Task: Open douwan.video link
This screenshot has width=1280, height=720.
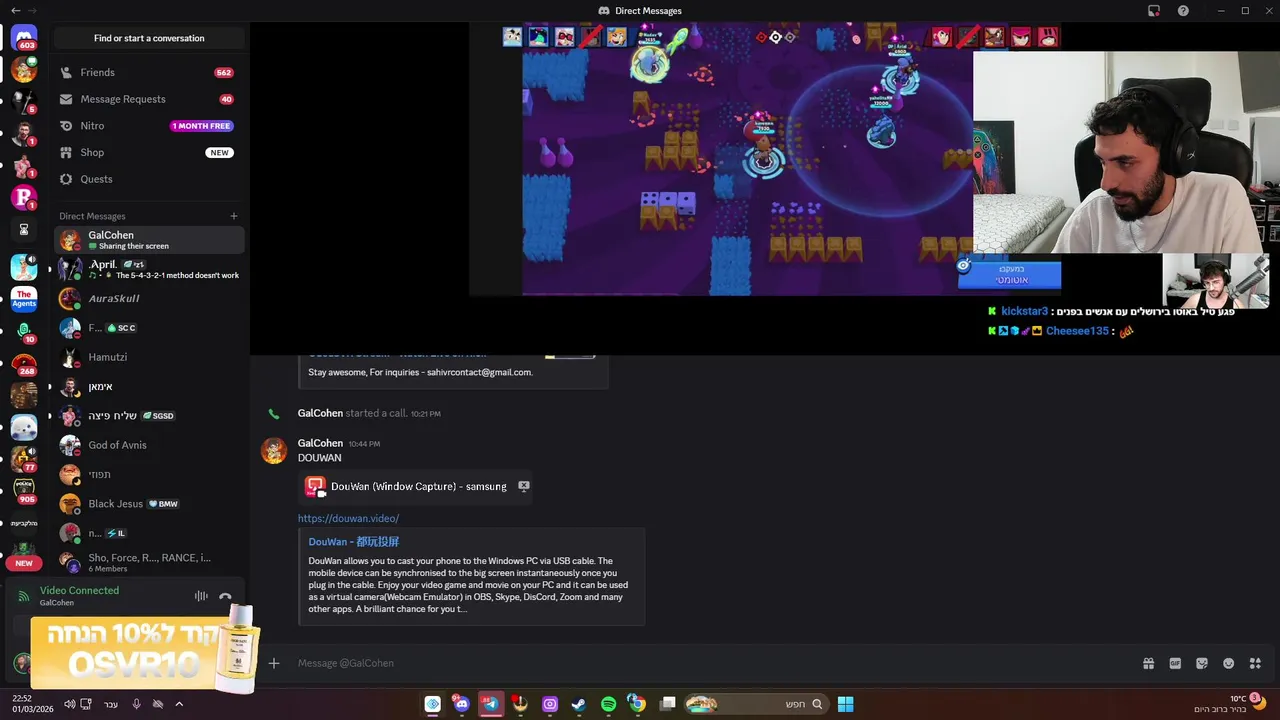Action: 348,518
